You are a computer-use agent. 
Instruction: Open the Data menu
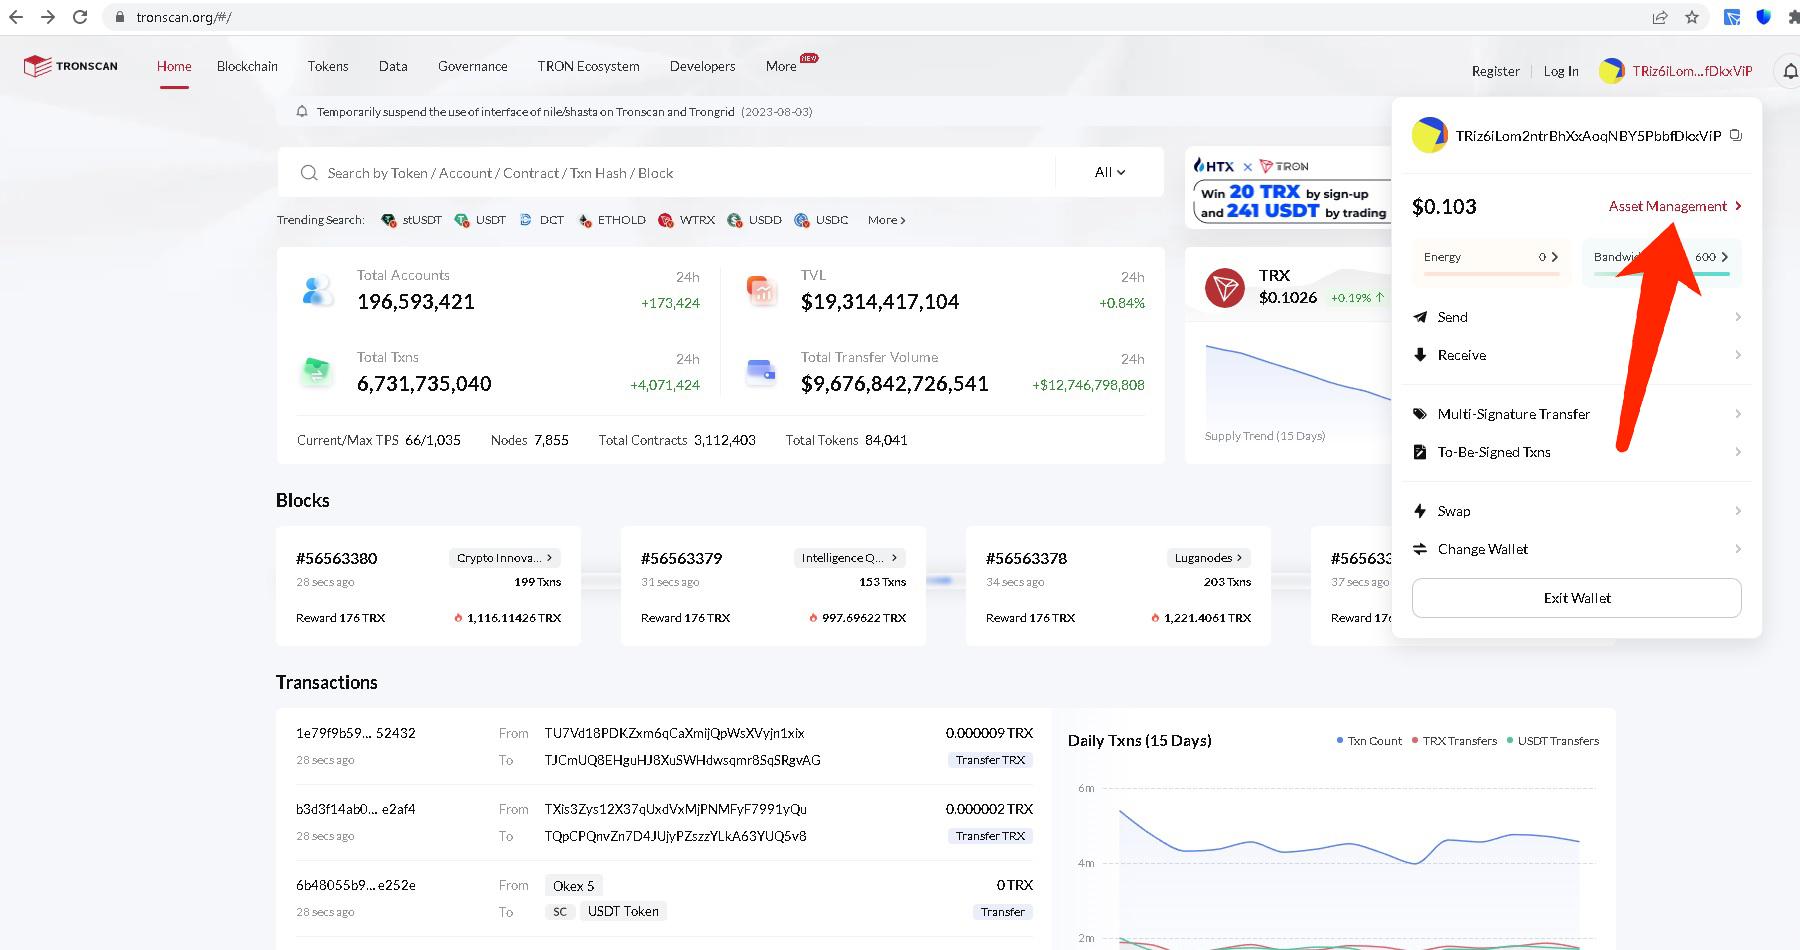393,66
